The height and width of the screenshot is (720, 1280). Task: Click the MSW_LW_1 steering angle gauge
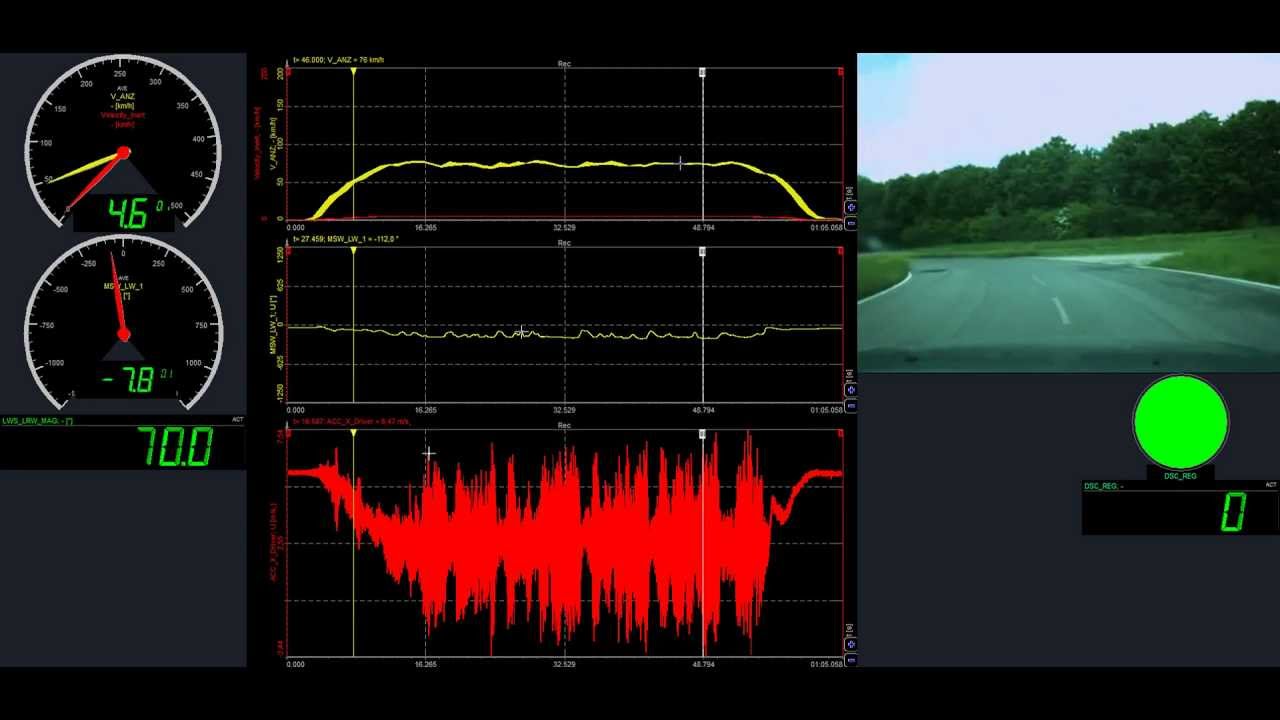[x=123, y=323]
